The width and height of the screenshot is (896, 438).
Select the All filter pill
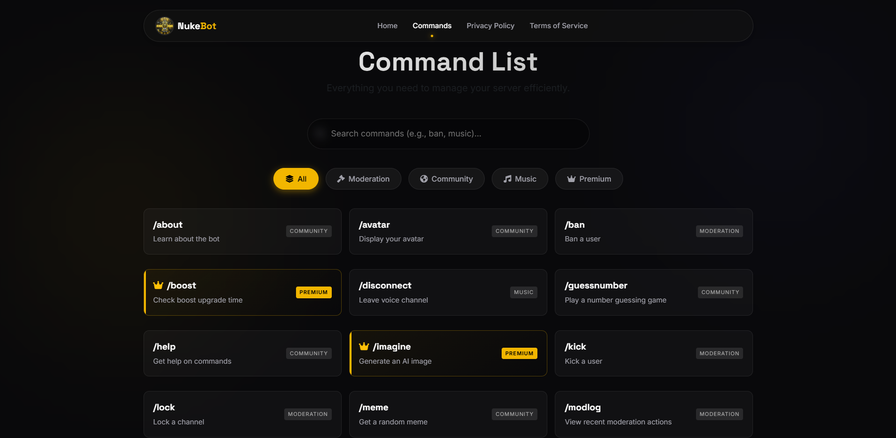point(296,179)
